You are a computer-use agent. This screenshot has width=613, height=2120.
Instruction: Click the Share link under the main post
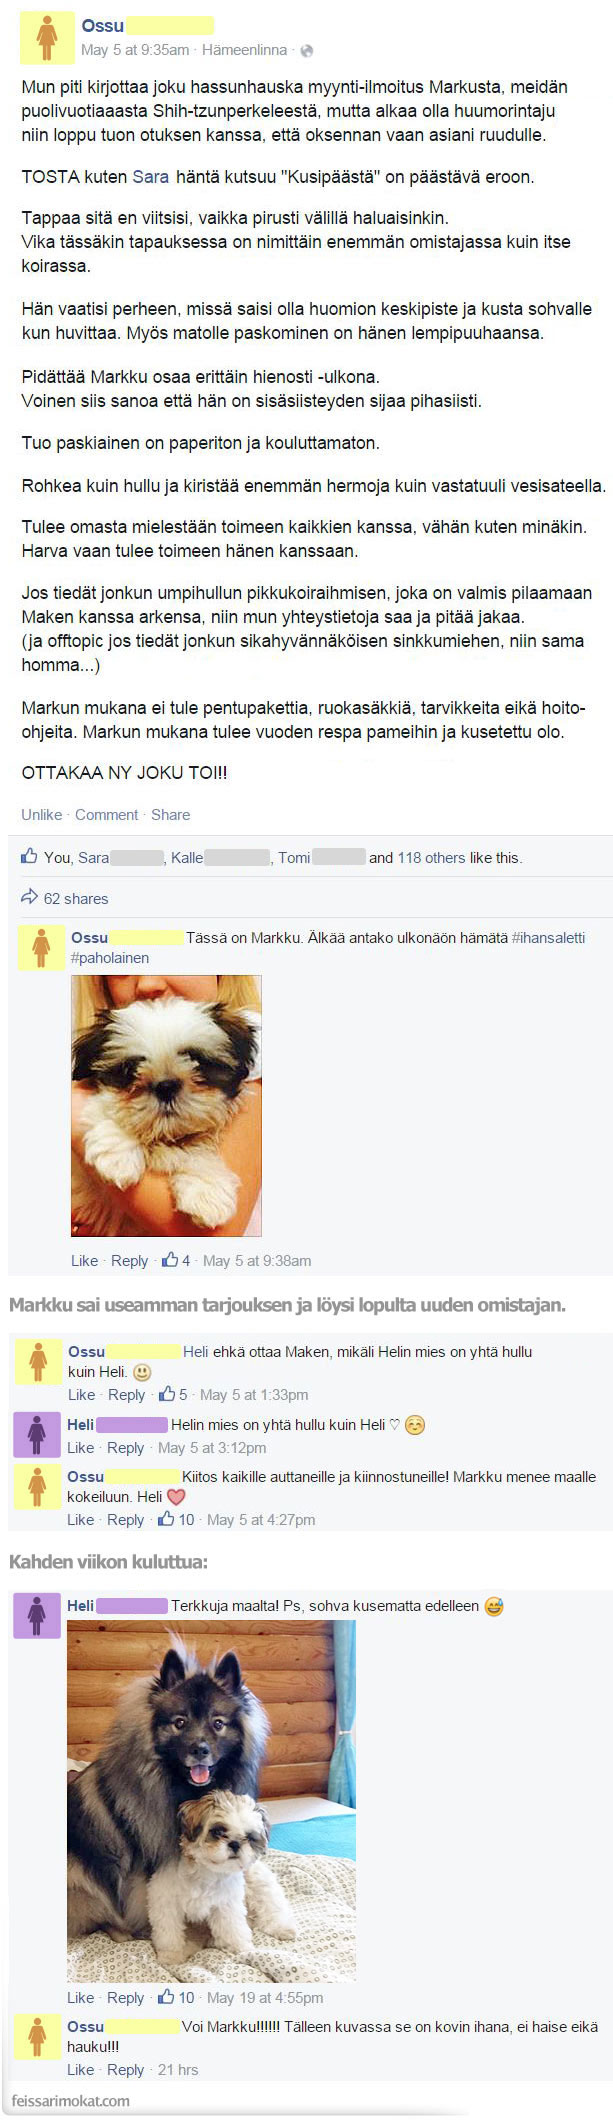click(170, 814)
